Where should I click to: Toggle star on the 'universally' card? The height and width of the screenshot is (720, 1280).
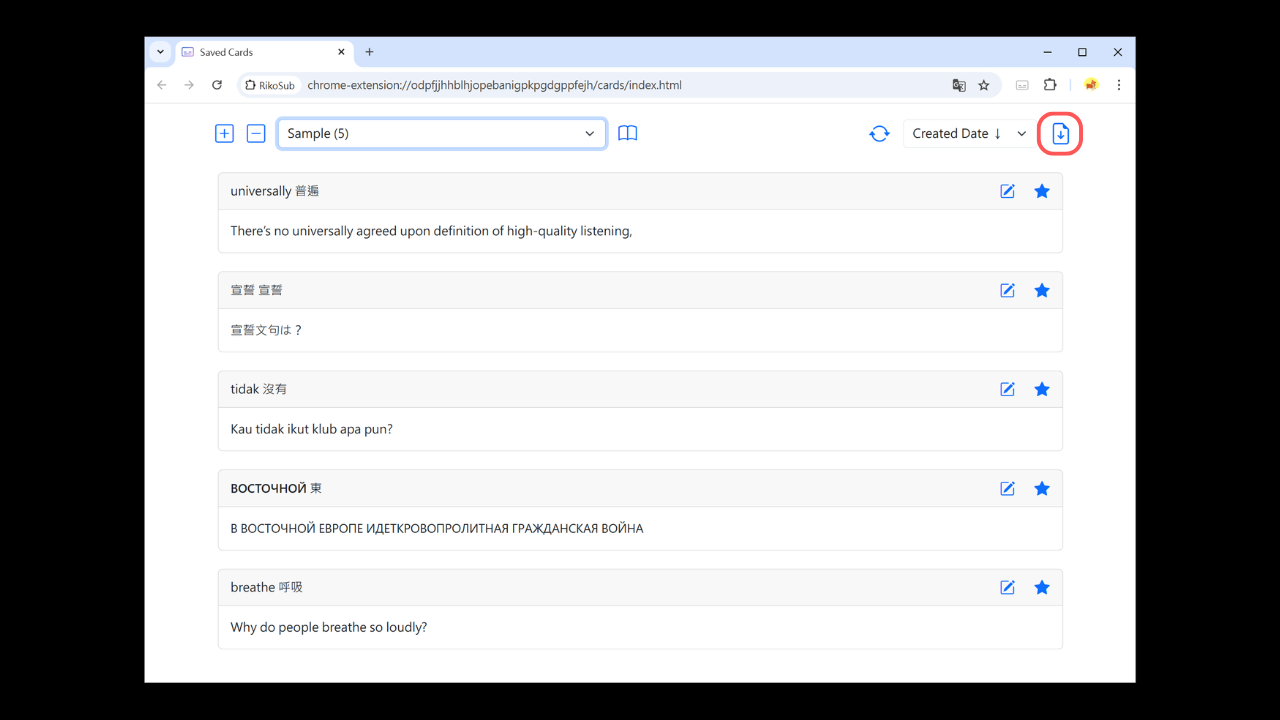click(x=1042, y=191)
